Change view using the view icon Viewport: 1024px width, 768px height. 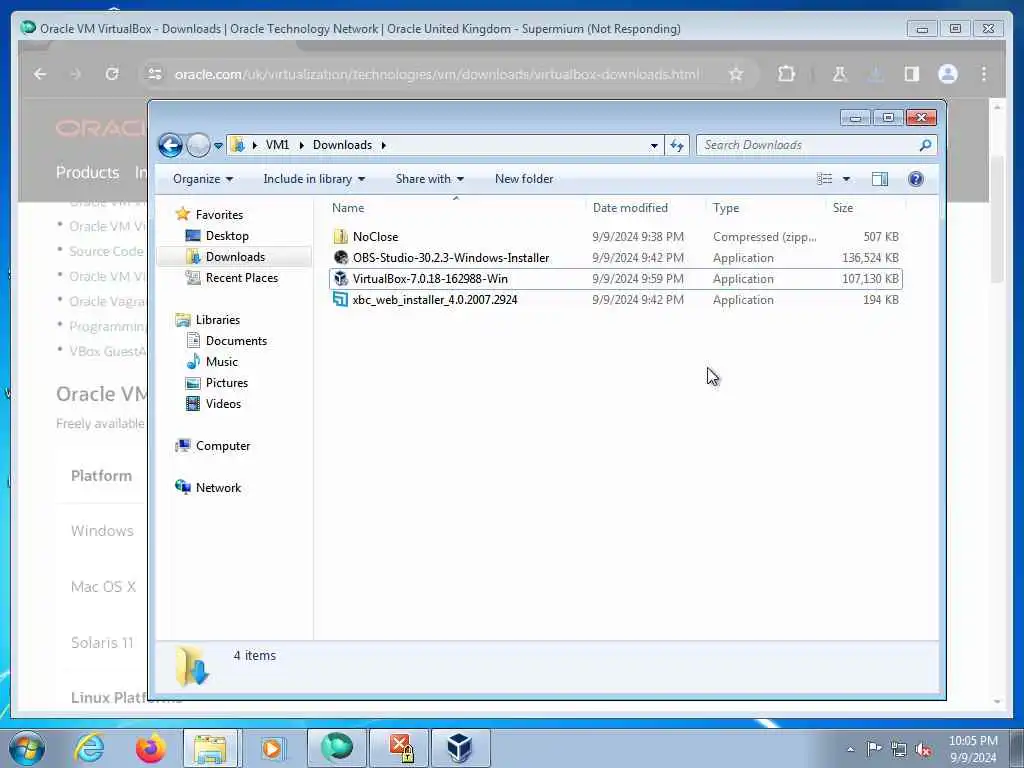pos(825,179)
